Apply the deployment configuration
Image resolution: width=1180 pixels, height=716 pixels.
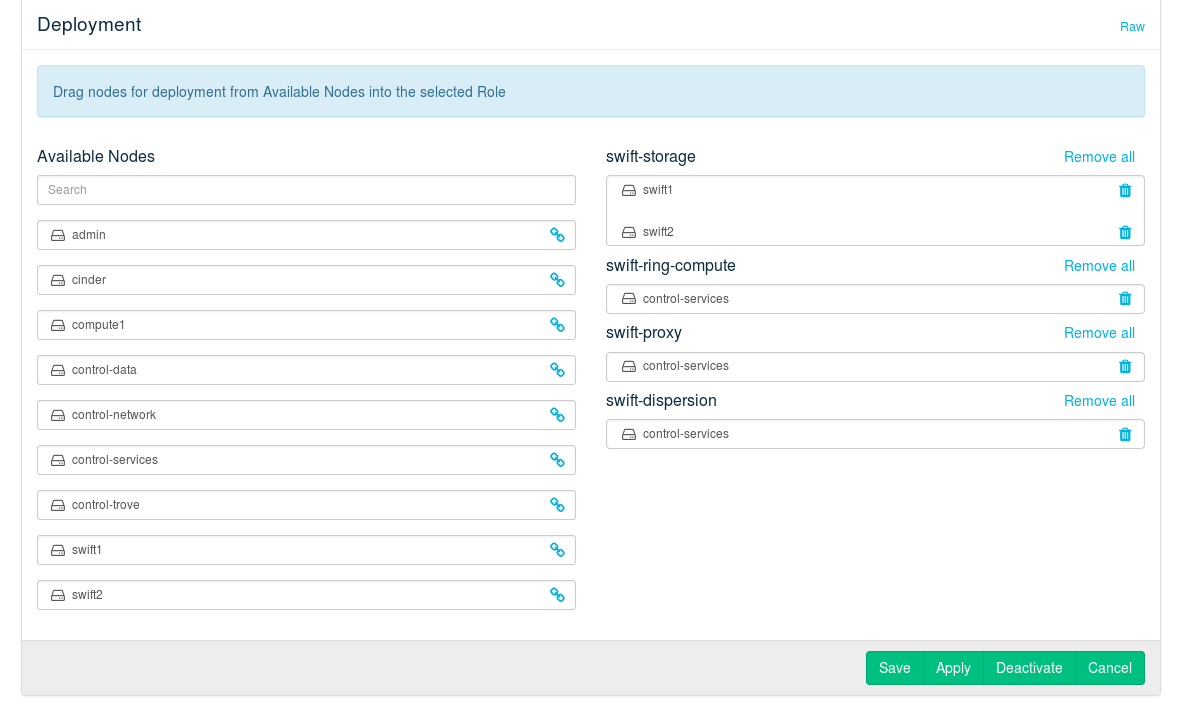click(953, 668)
